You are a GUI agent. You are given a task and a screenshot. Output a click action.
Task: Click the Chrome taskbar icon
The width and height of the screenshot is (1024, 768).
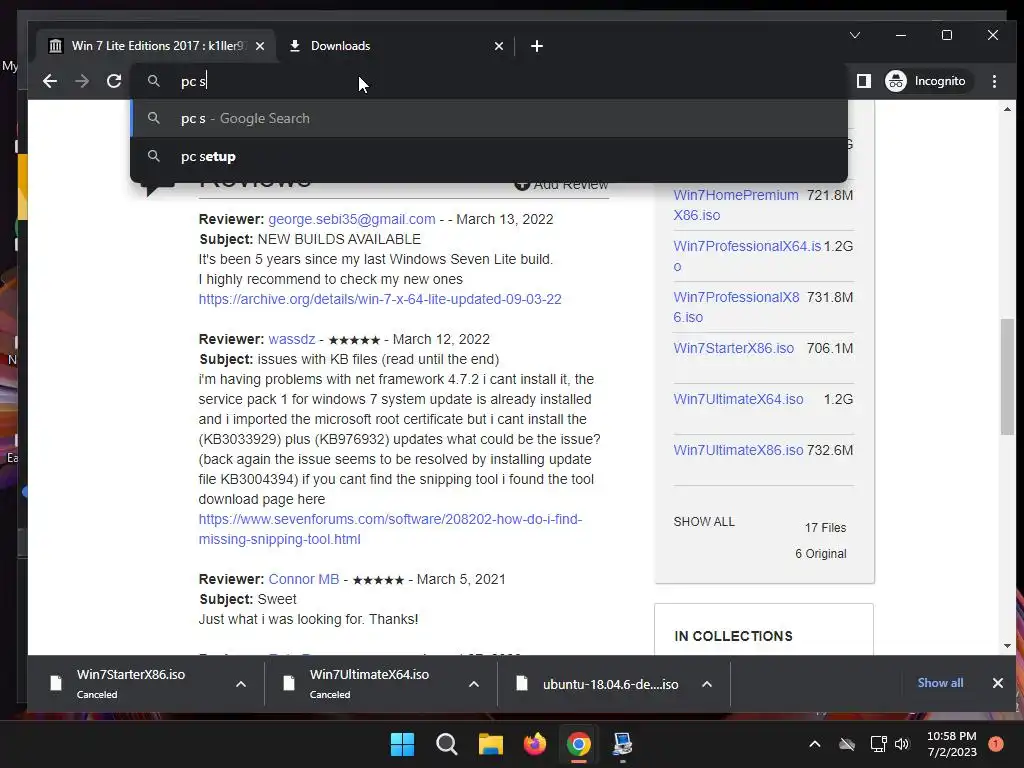(579, 744)
